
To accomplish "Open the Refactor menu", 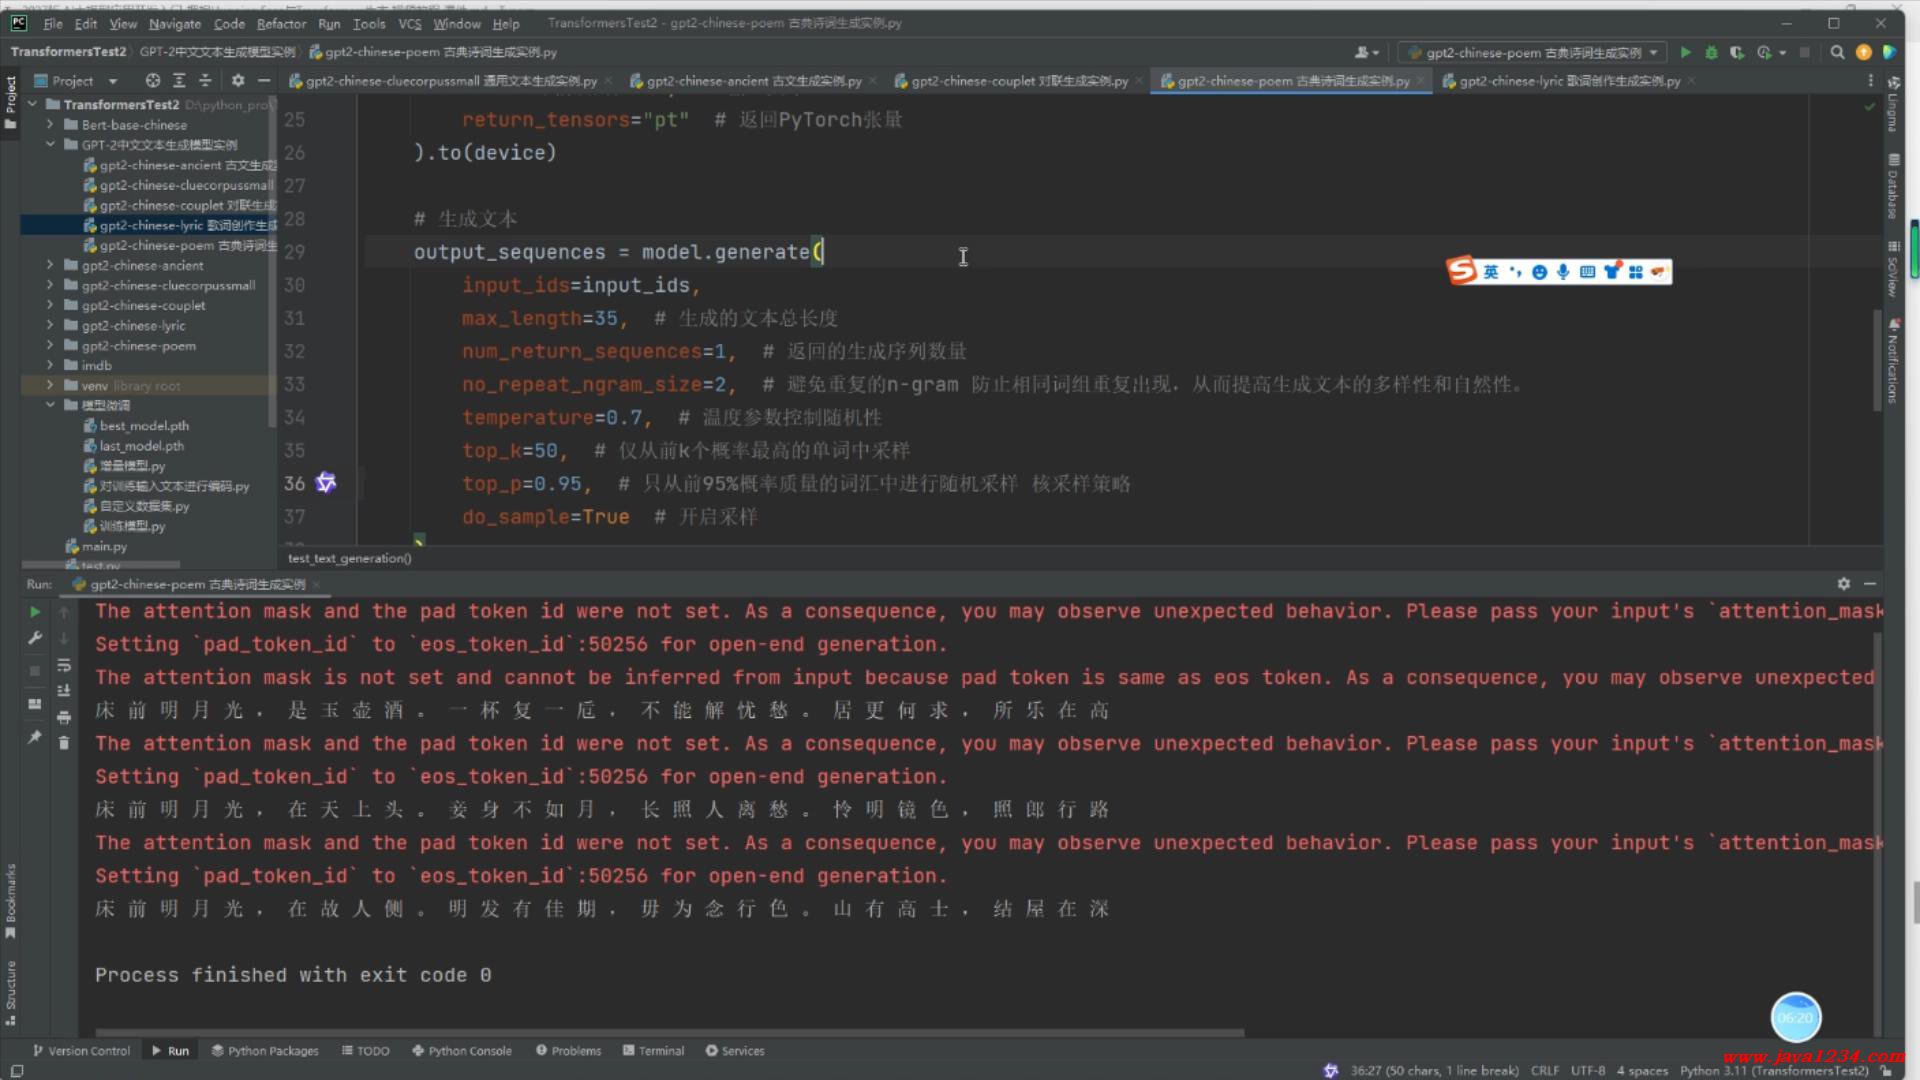I will tap(281, 23).
